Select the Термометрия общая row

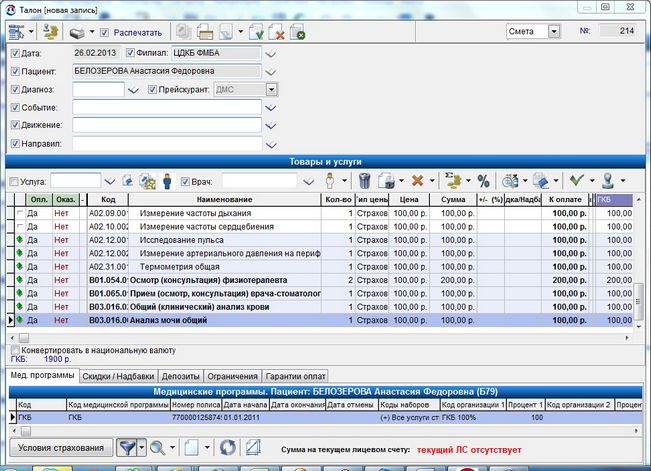click(x=320, y=267)
